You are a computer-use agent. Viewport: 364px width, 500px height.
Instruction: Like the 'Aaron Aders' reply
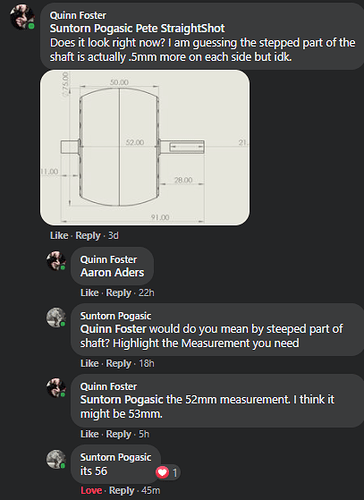(x=89, y=293)
